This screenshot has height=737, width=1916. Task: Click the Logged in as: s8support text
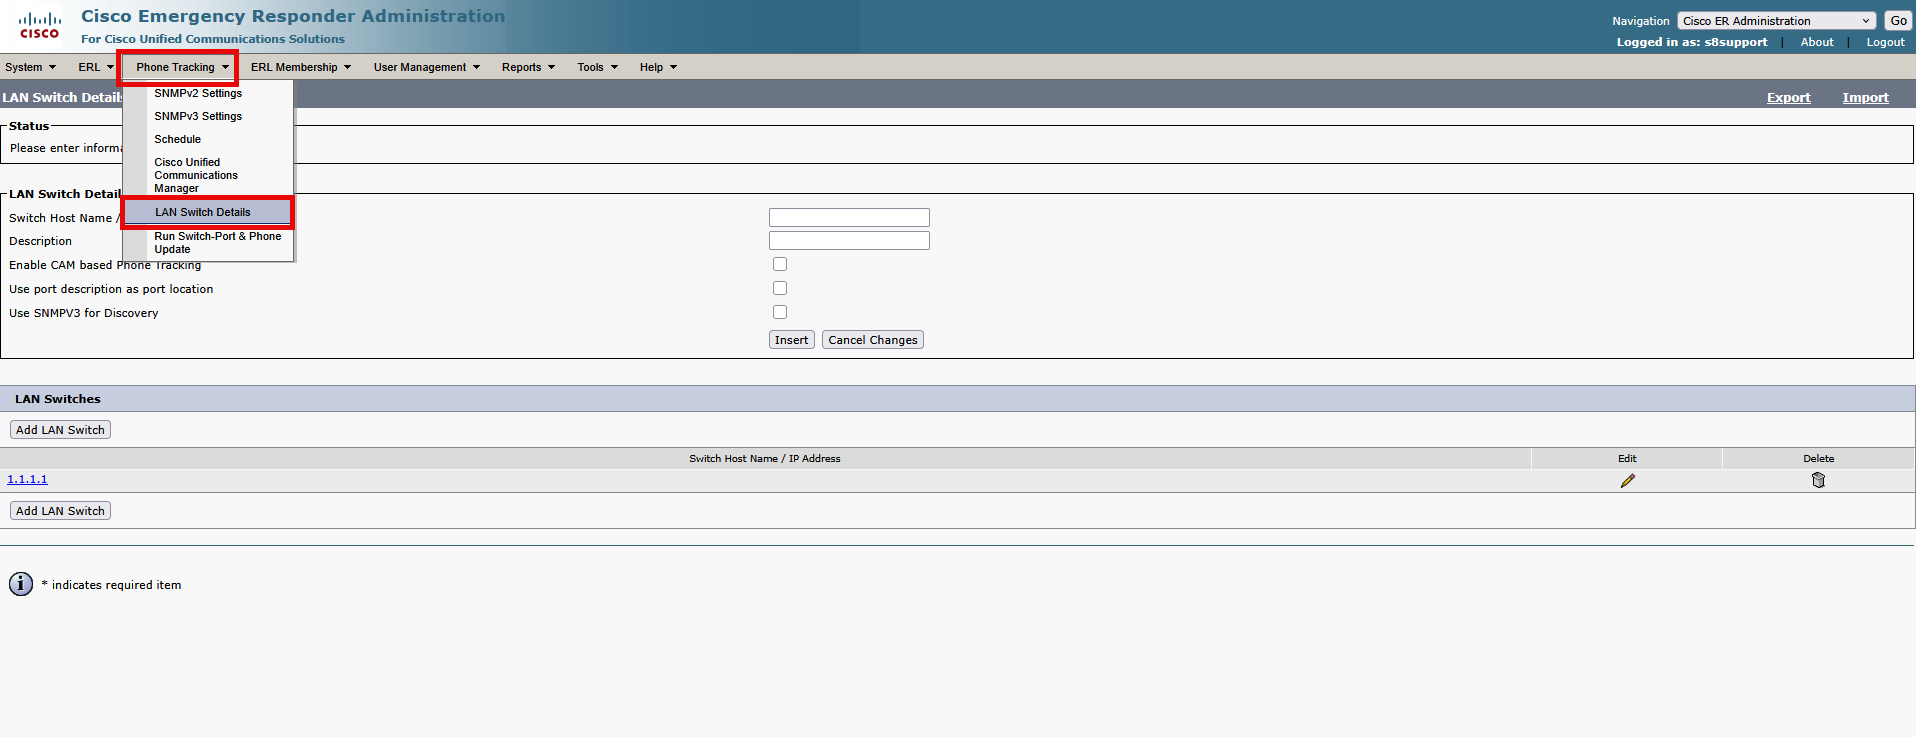[1691, 42]
